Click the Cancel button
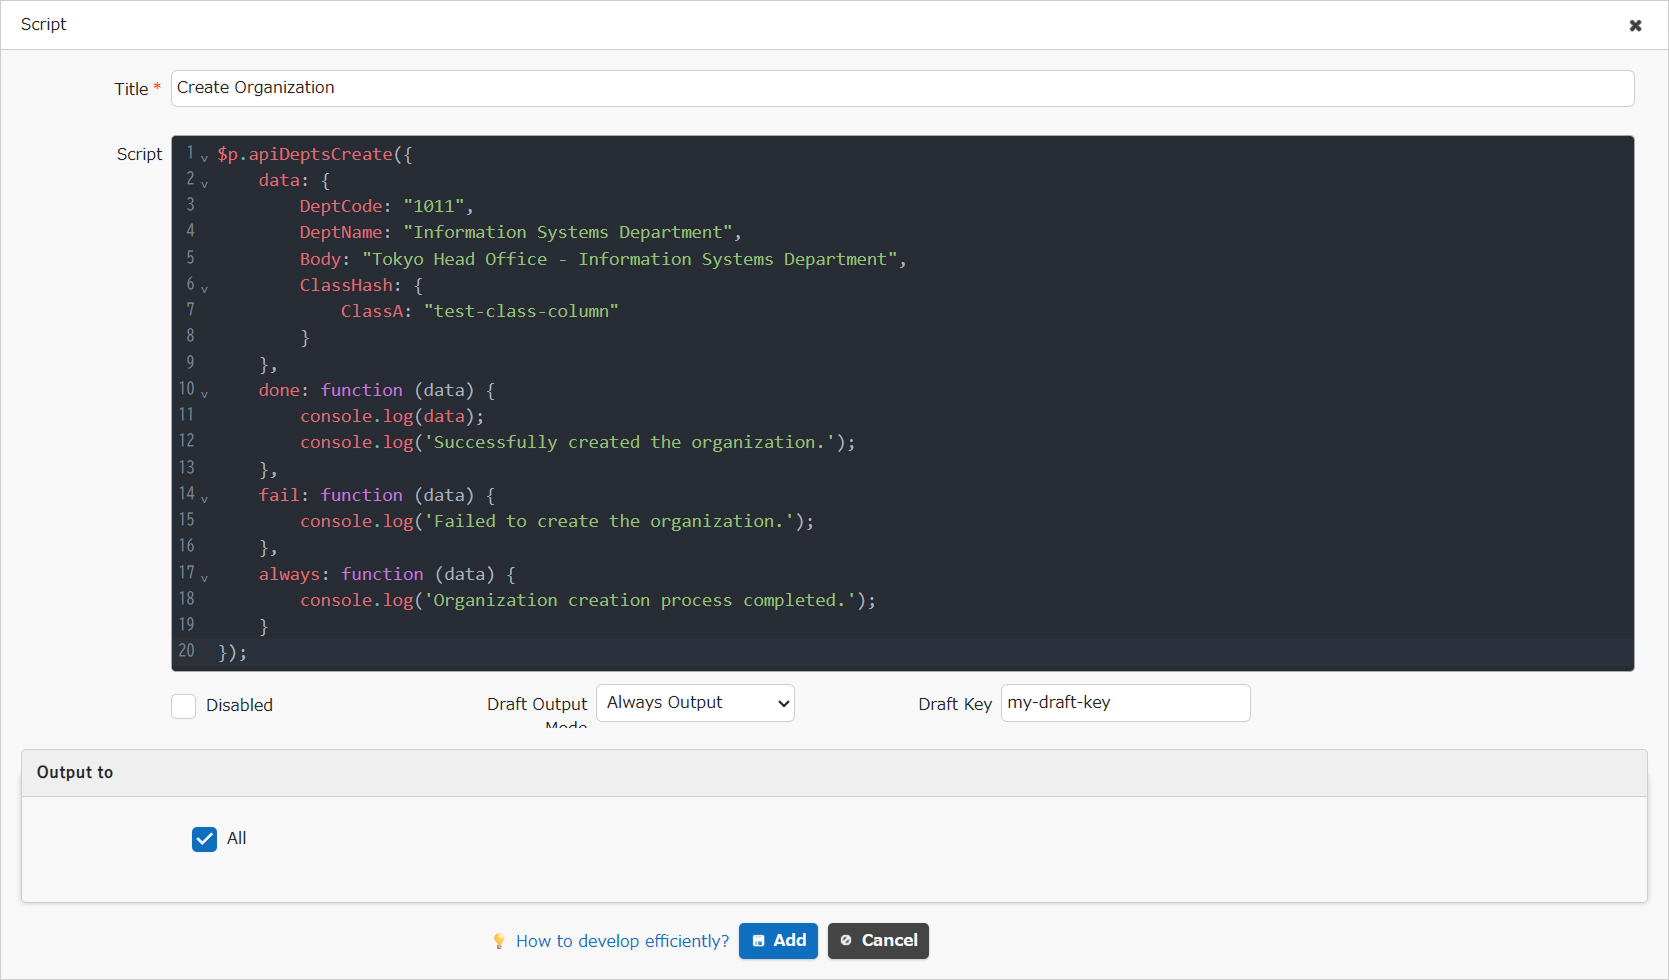The image size is (1669, 980). [x=878, y=941]
